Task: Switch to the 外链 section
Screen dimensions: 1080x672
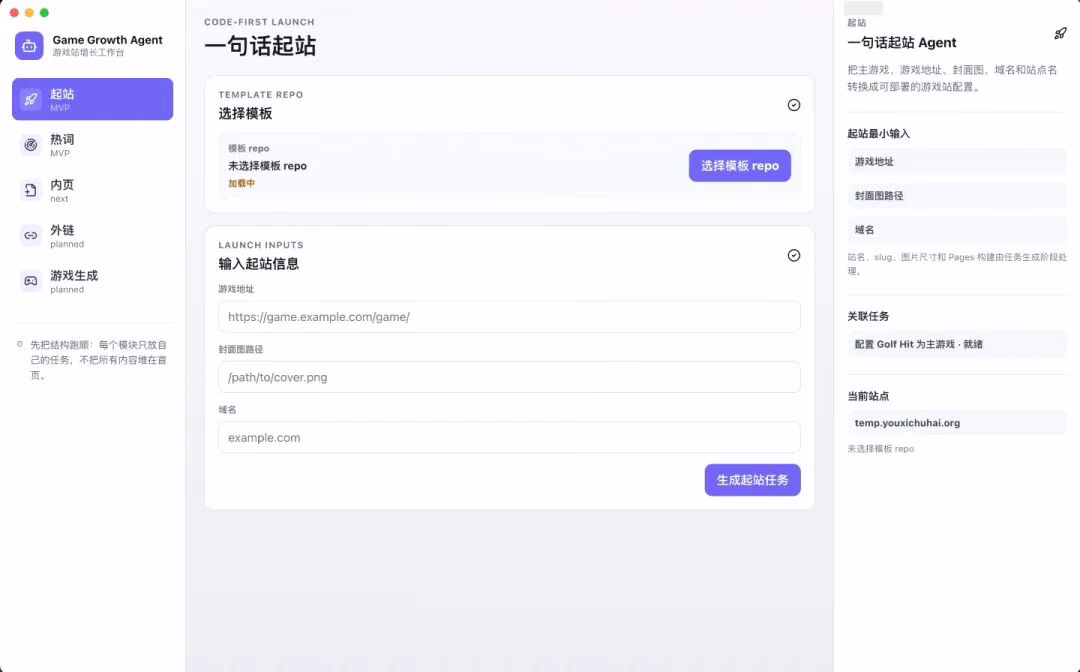Action: click(92, 235)
